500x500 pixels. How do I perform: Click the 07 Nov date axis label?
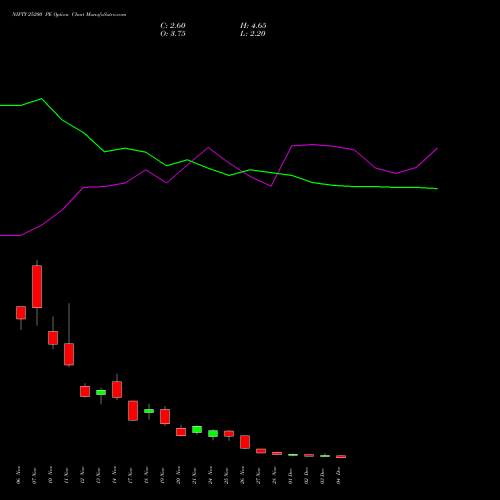click(34, 475)
